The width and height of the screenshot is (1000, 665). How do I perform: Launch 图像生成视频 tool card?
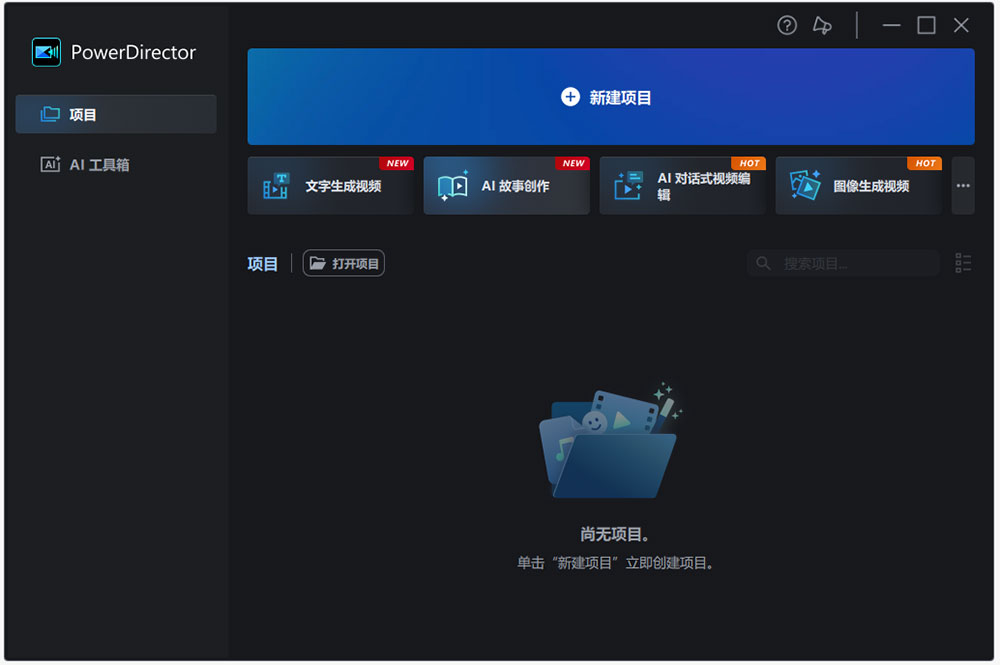[x=858, y=186]
